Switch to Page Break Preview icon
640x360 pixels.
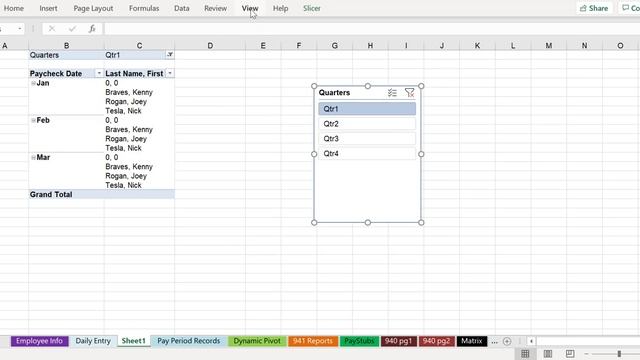[x=570, y=353]
